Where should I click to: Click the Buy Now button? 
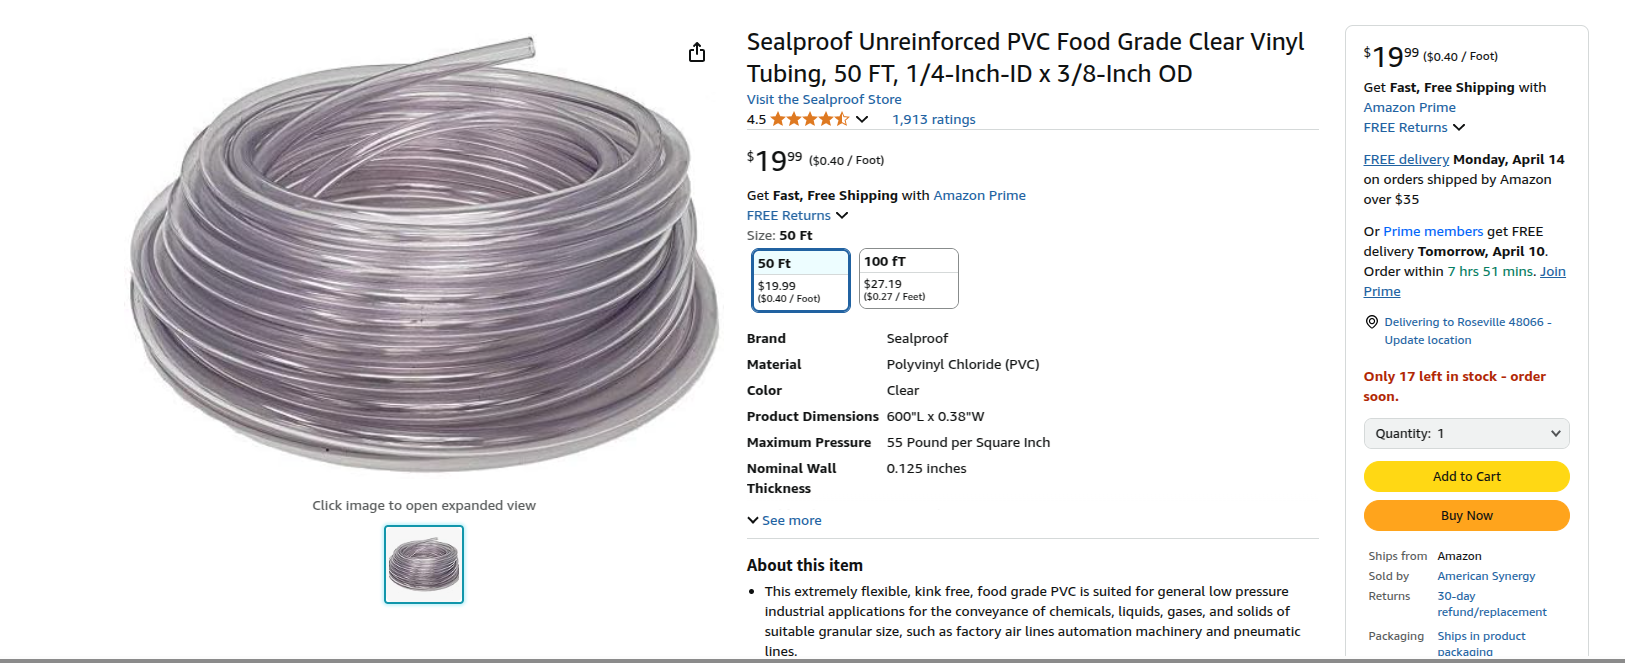tap(1466, 515)
